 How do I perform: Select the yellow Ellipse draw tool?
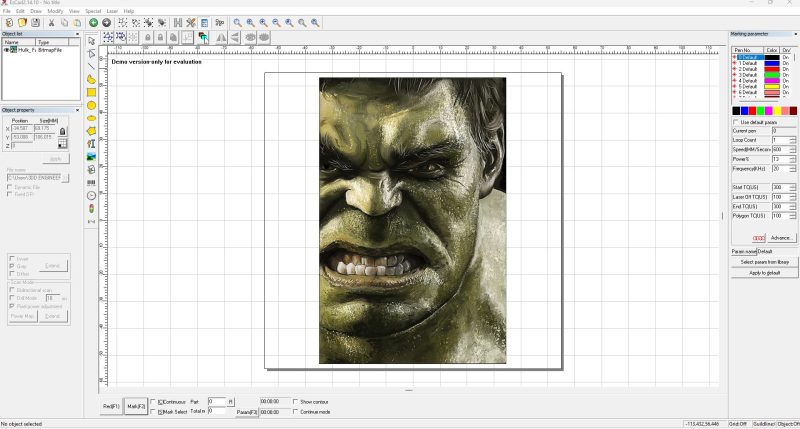pyautogui.click(x=91, y=118)
